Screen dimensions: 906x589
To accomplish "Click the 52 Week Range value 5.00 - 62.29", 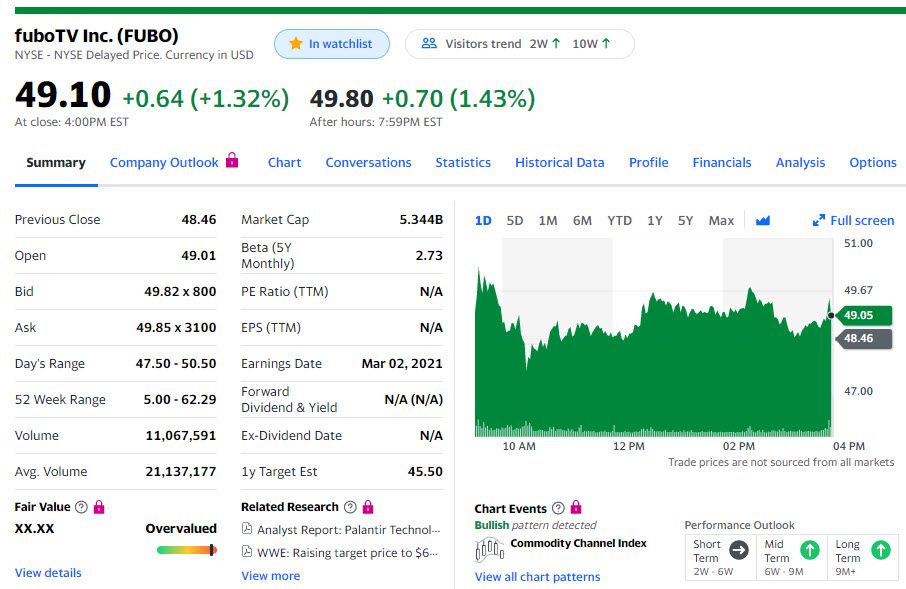I will pos(180,399).
